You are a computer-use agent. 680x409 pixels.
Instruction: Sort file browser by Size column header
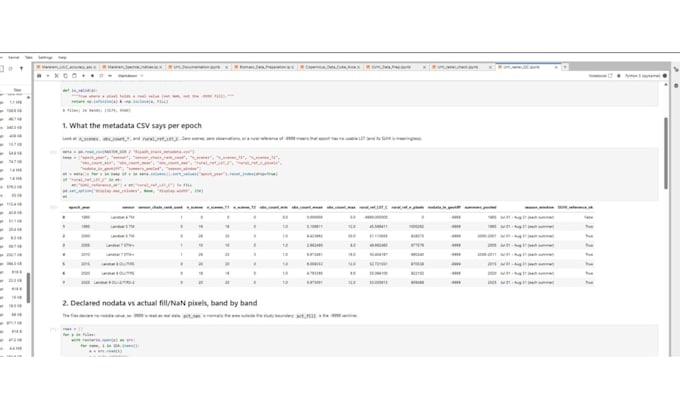[x=17, y=90]
